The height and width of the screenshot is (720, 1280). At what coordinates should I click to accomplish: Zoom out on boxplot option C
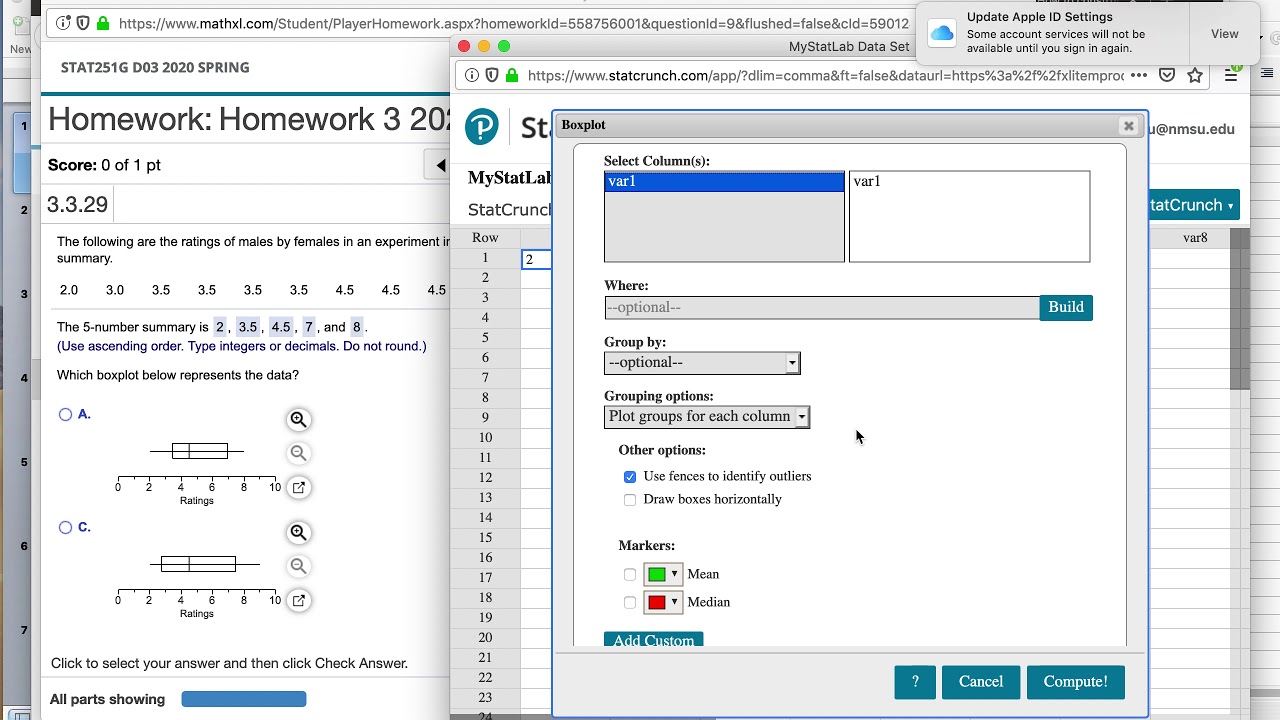click(x=298, y=566)
